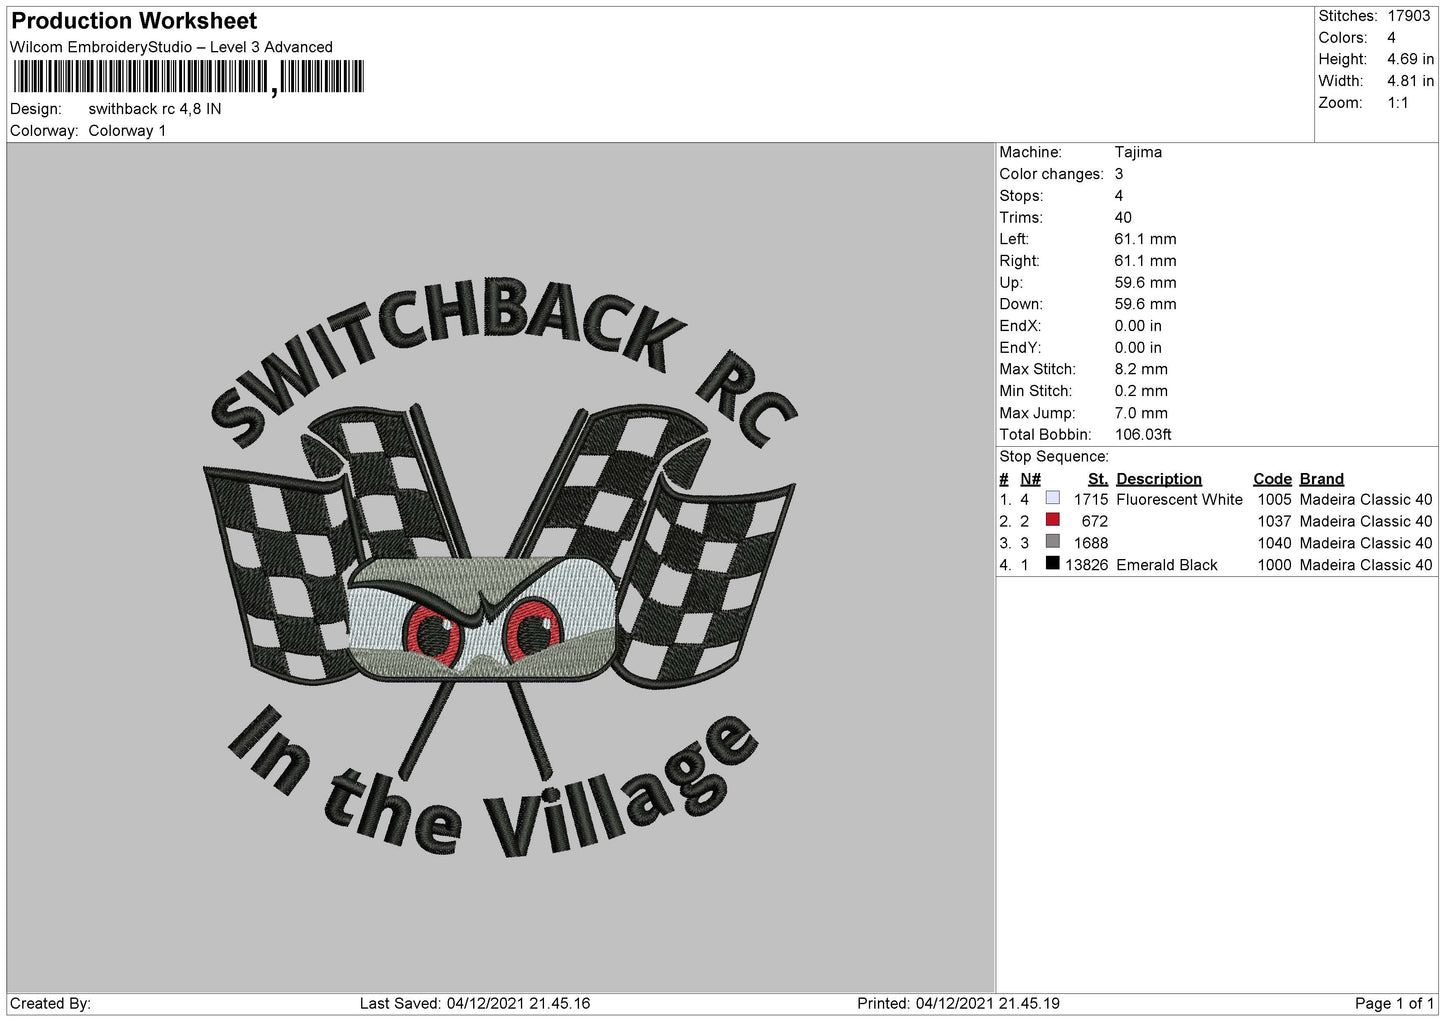Image resolution: width=1445 pixels, height=1021 pixels.
Task: Click the thread code '1005'
Action: [x=1274, y=500]
